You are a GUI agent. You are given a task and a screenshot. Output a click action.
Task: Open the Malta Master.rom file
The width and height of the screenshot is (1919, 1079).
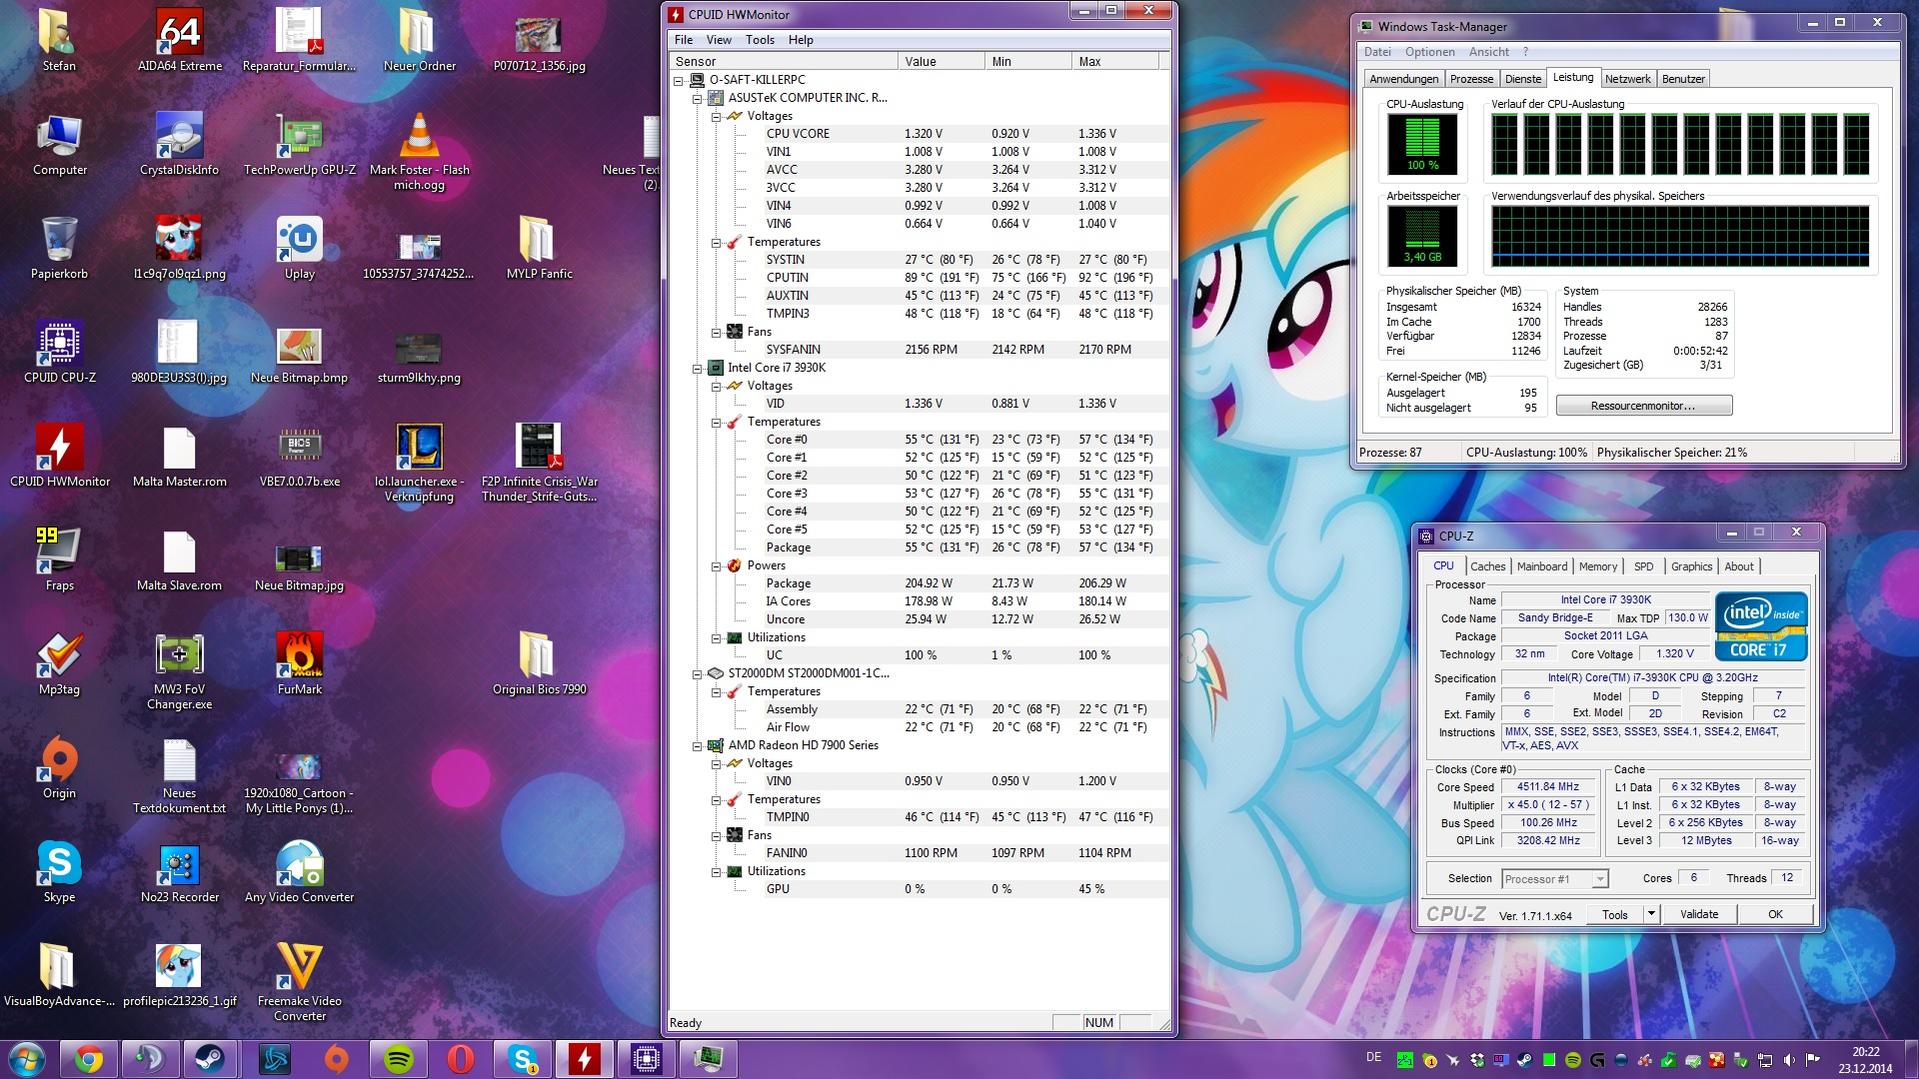(x=180, y=456)
